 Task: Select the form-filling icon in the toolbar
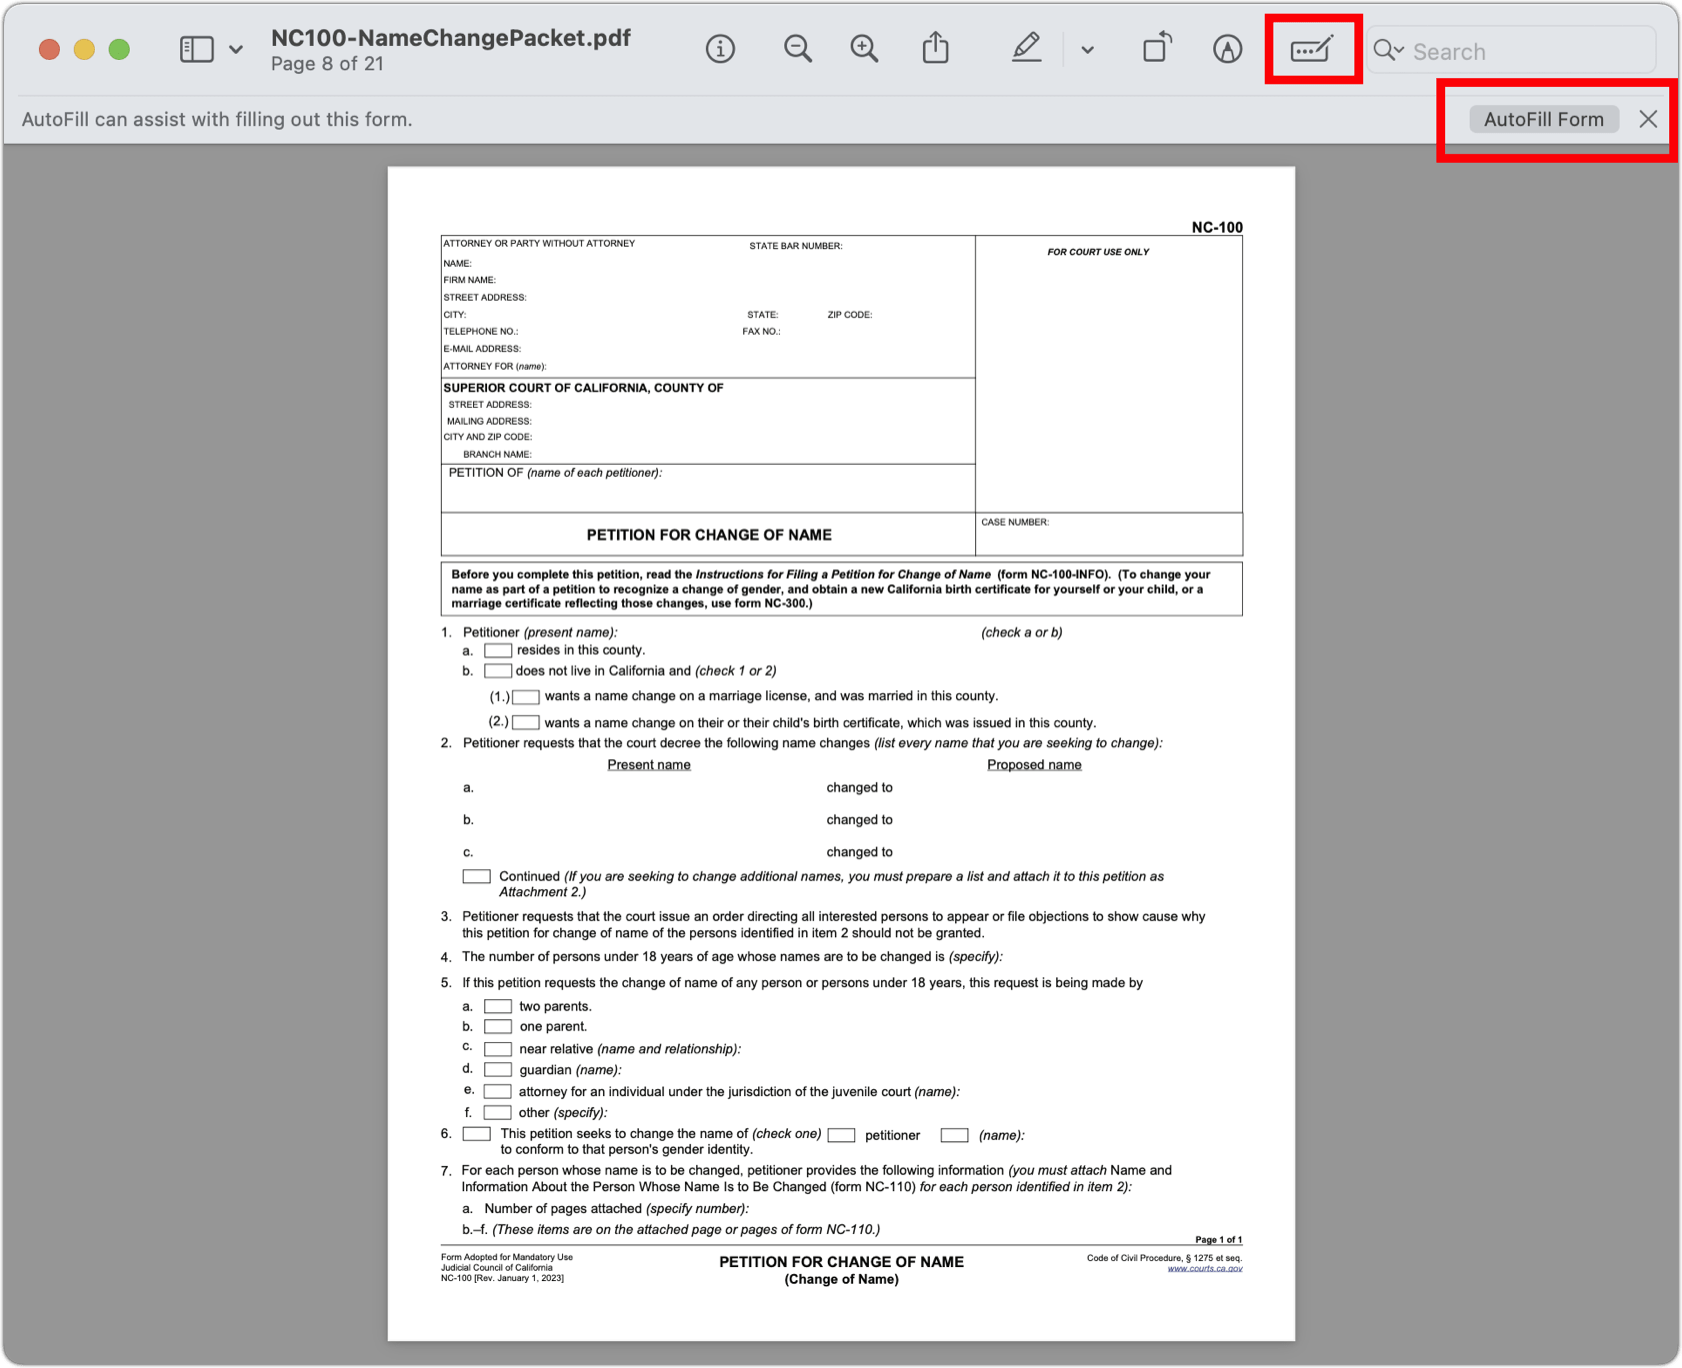click(x=1313, y=48)
